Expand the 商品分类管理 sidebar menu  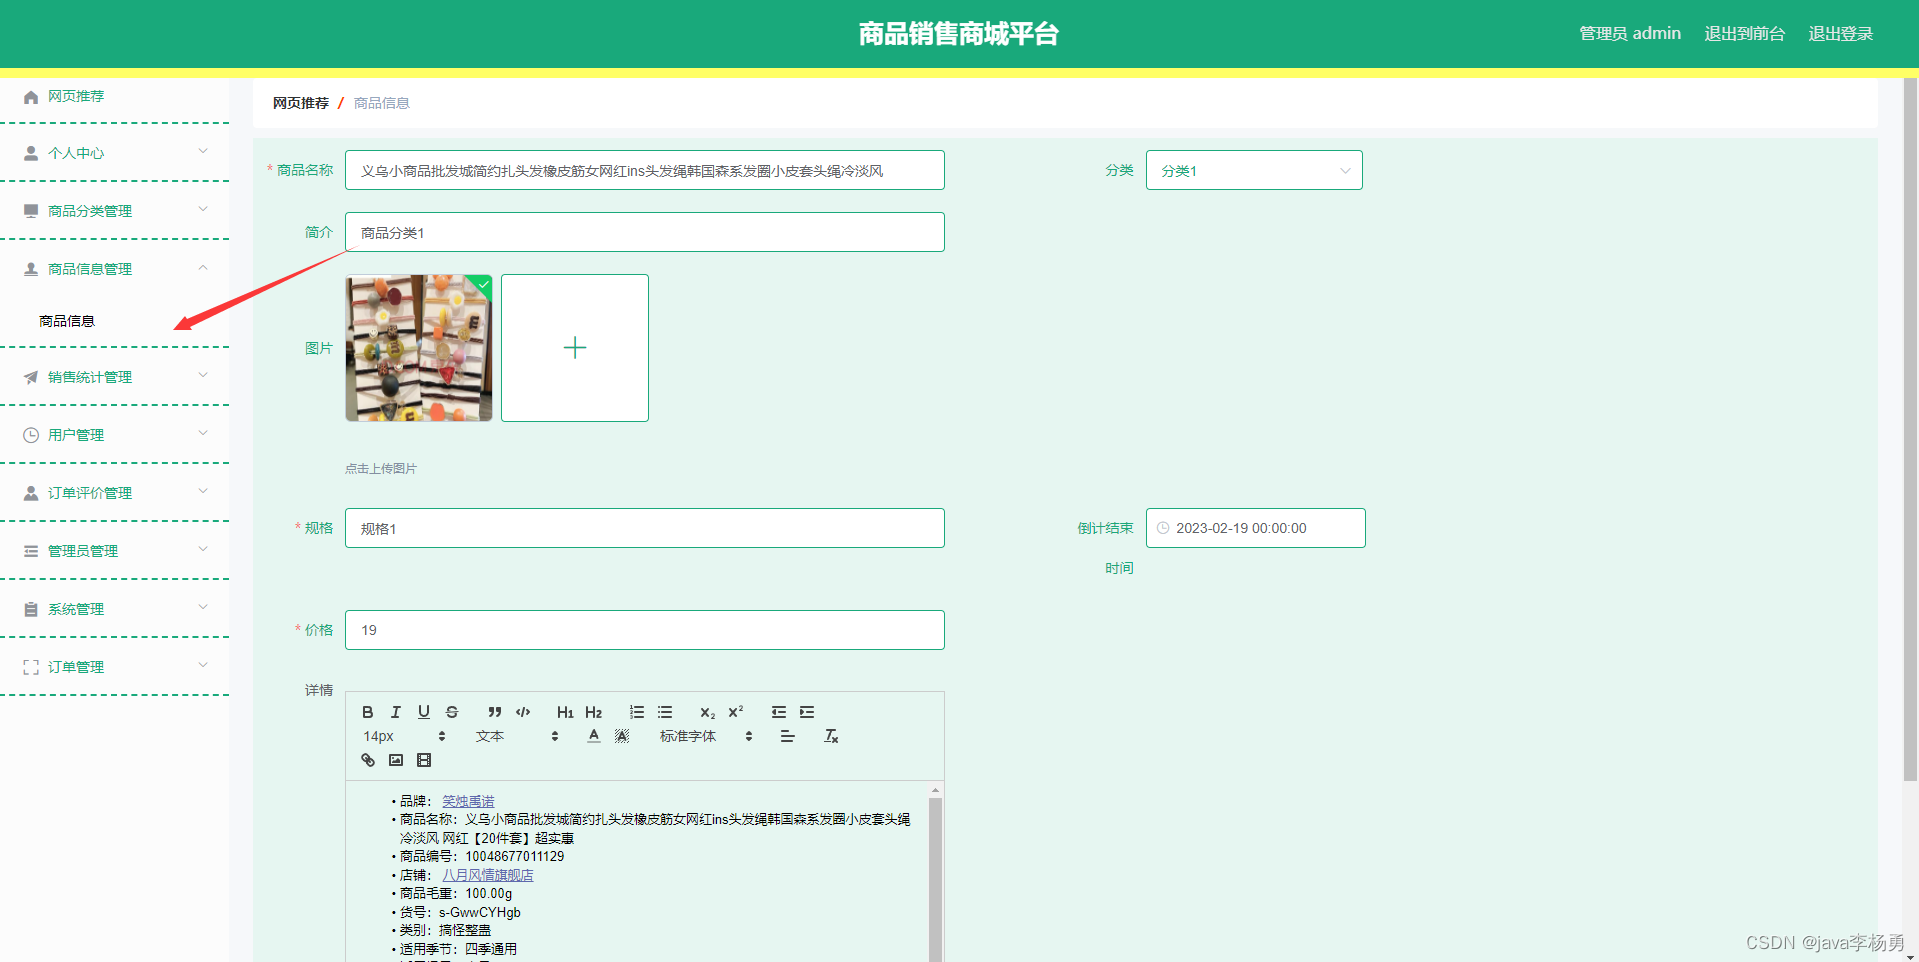click(203, 210)
